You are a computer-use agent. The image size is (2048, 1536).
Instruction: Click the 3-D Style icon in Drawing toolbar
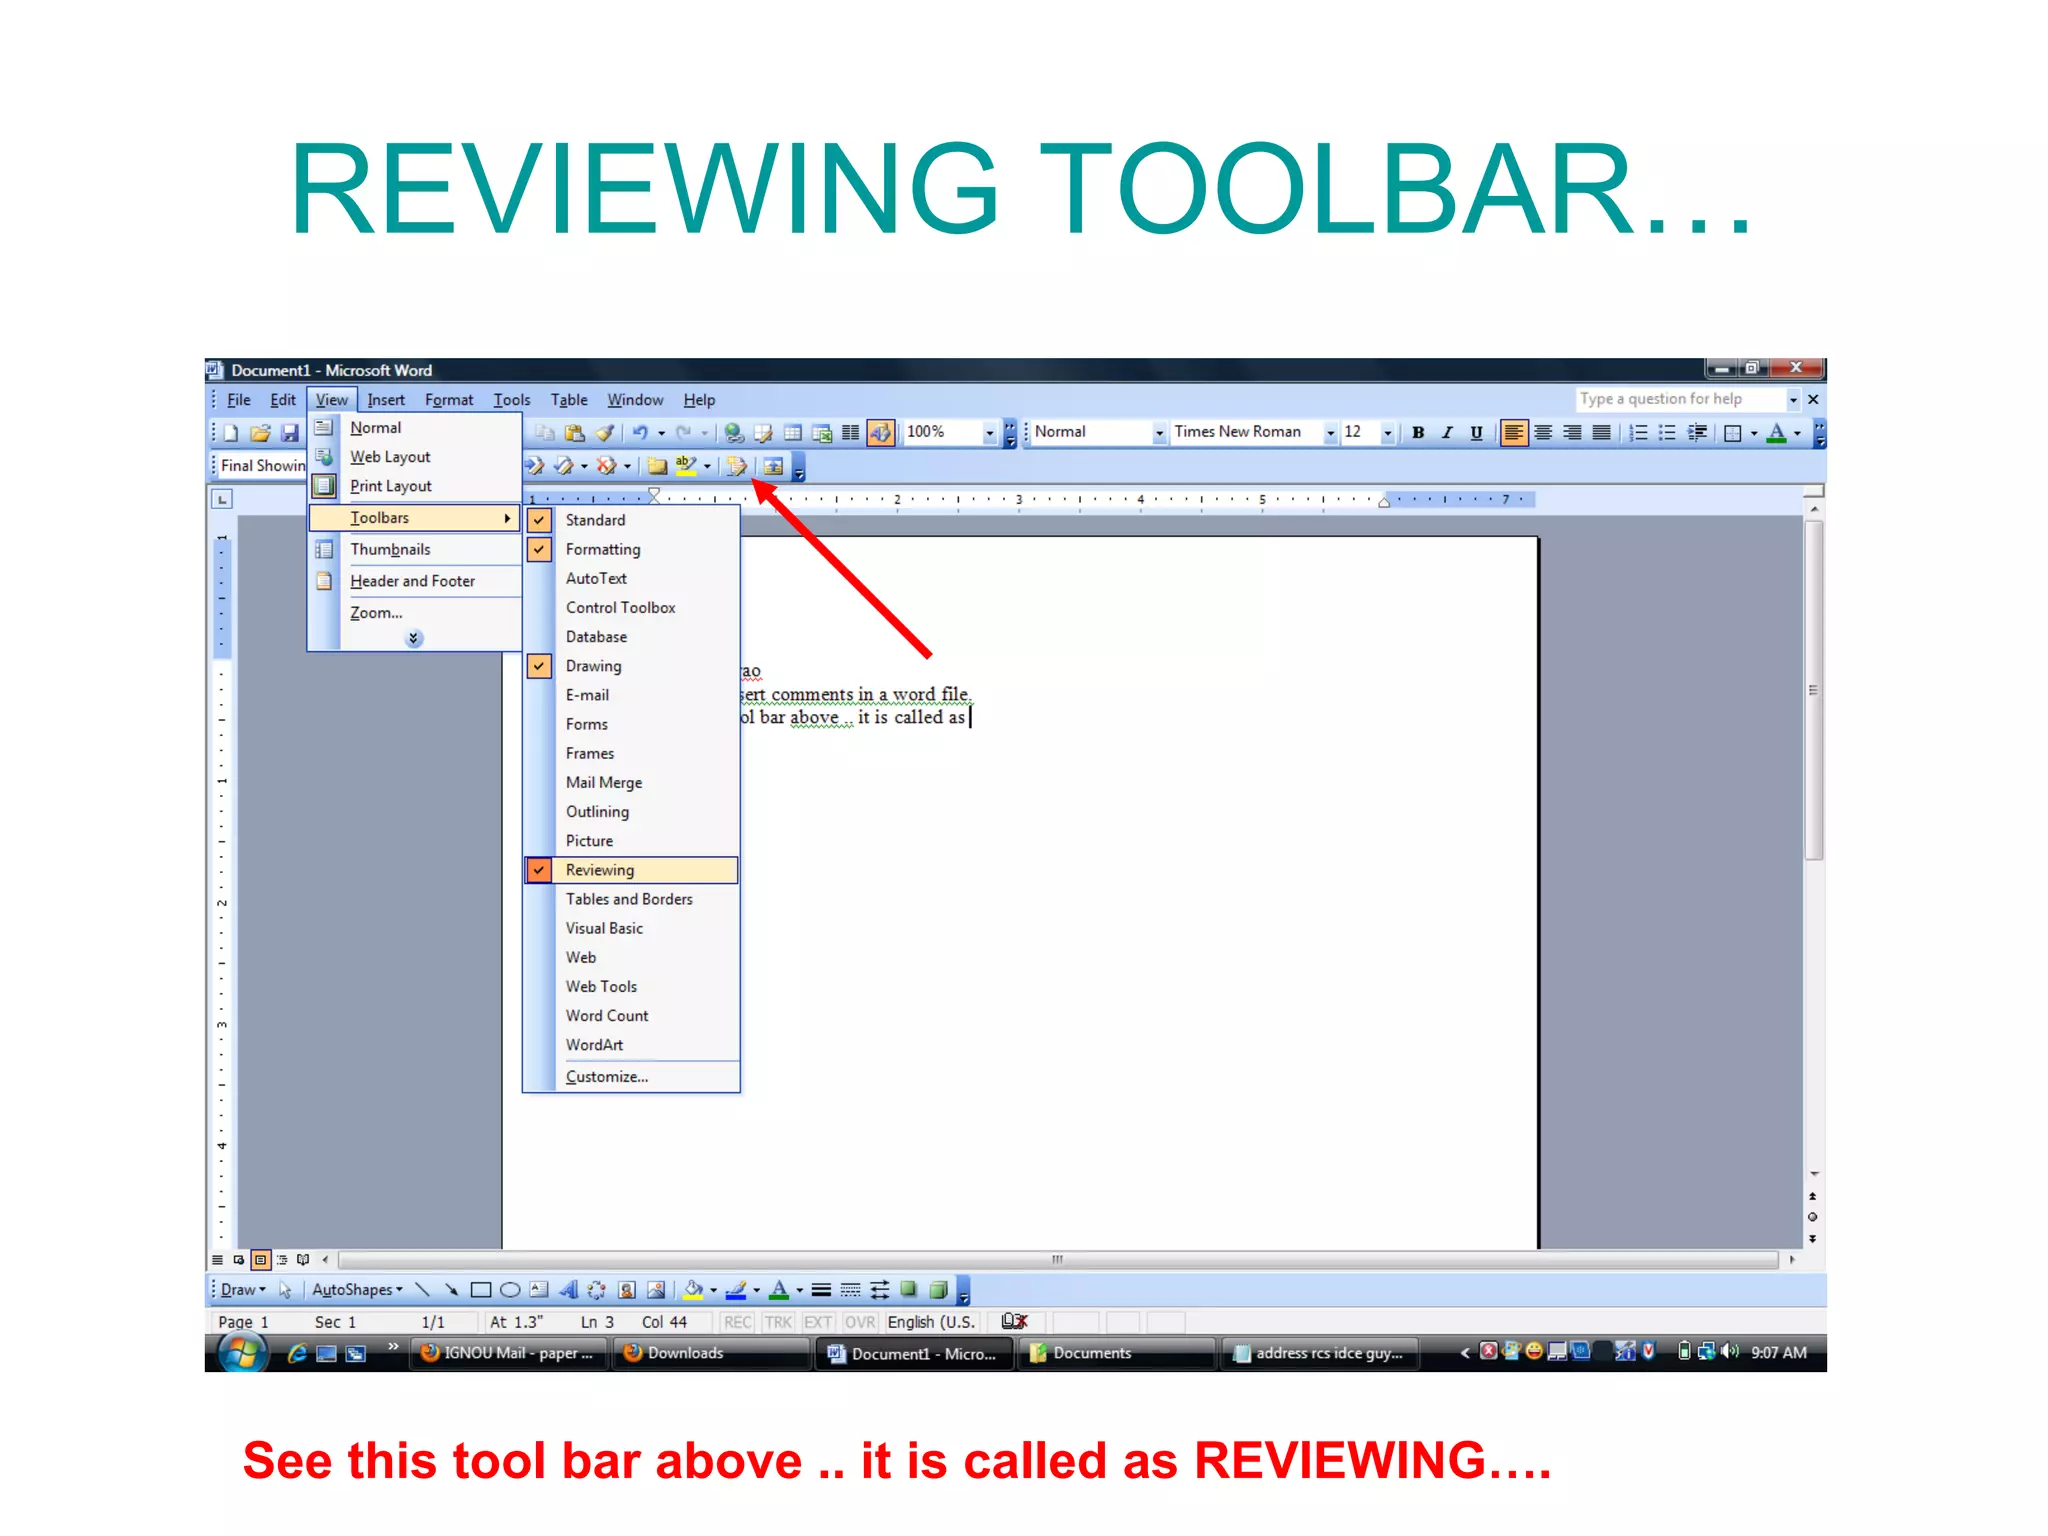pos(938,1290)
